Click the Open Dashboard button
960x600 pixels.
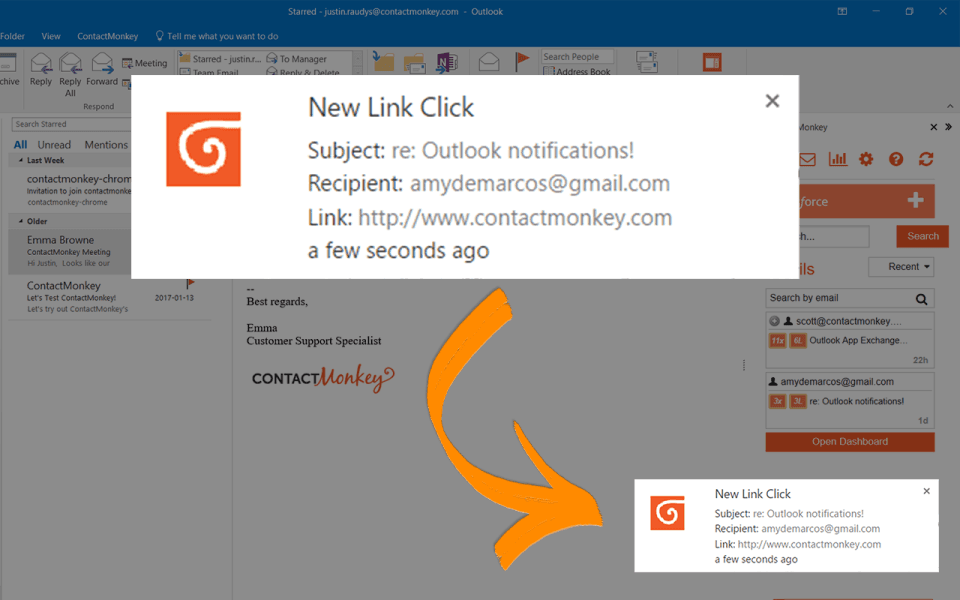850,442
